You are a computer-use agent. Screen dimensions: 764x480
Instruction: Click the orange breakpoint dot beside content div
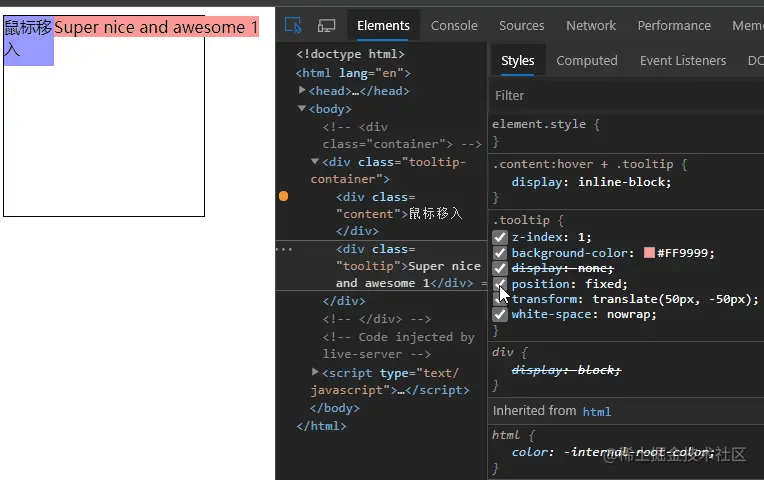pyautogui.click(x=283, y=196)
